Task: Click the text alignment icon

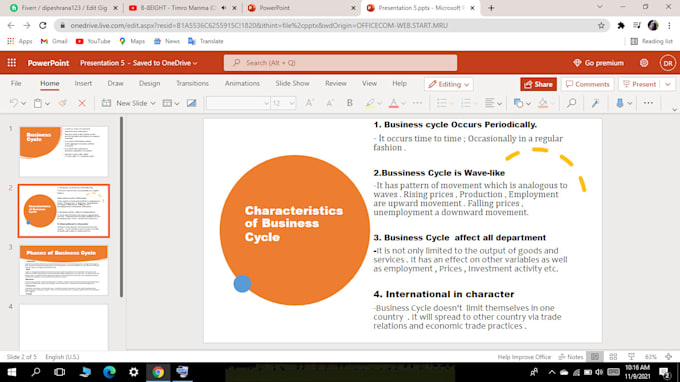Action: [489, 103]
